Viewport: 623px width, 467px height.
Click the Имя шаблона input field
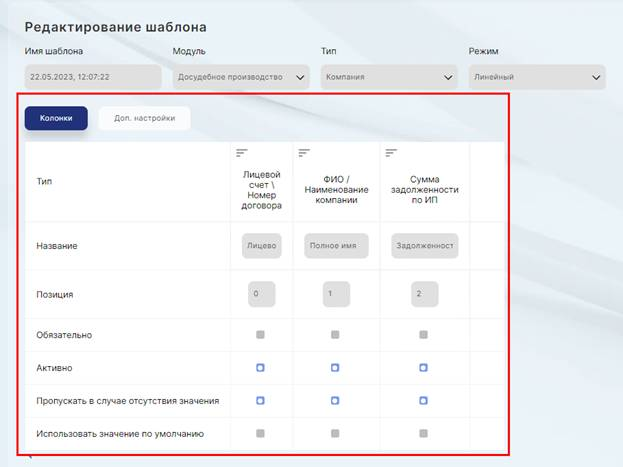click(93, 77)
